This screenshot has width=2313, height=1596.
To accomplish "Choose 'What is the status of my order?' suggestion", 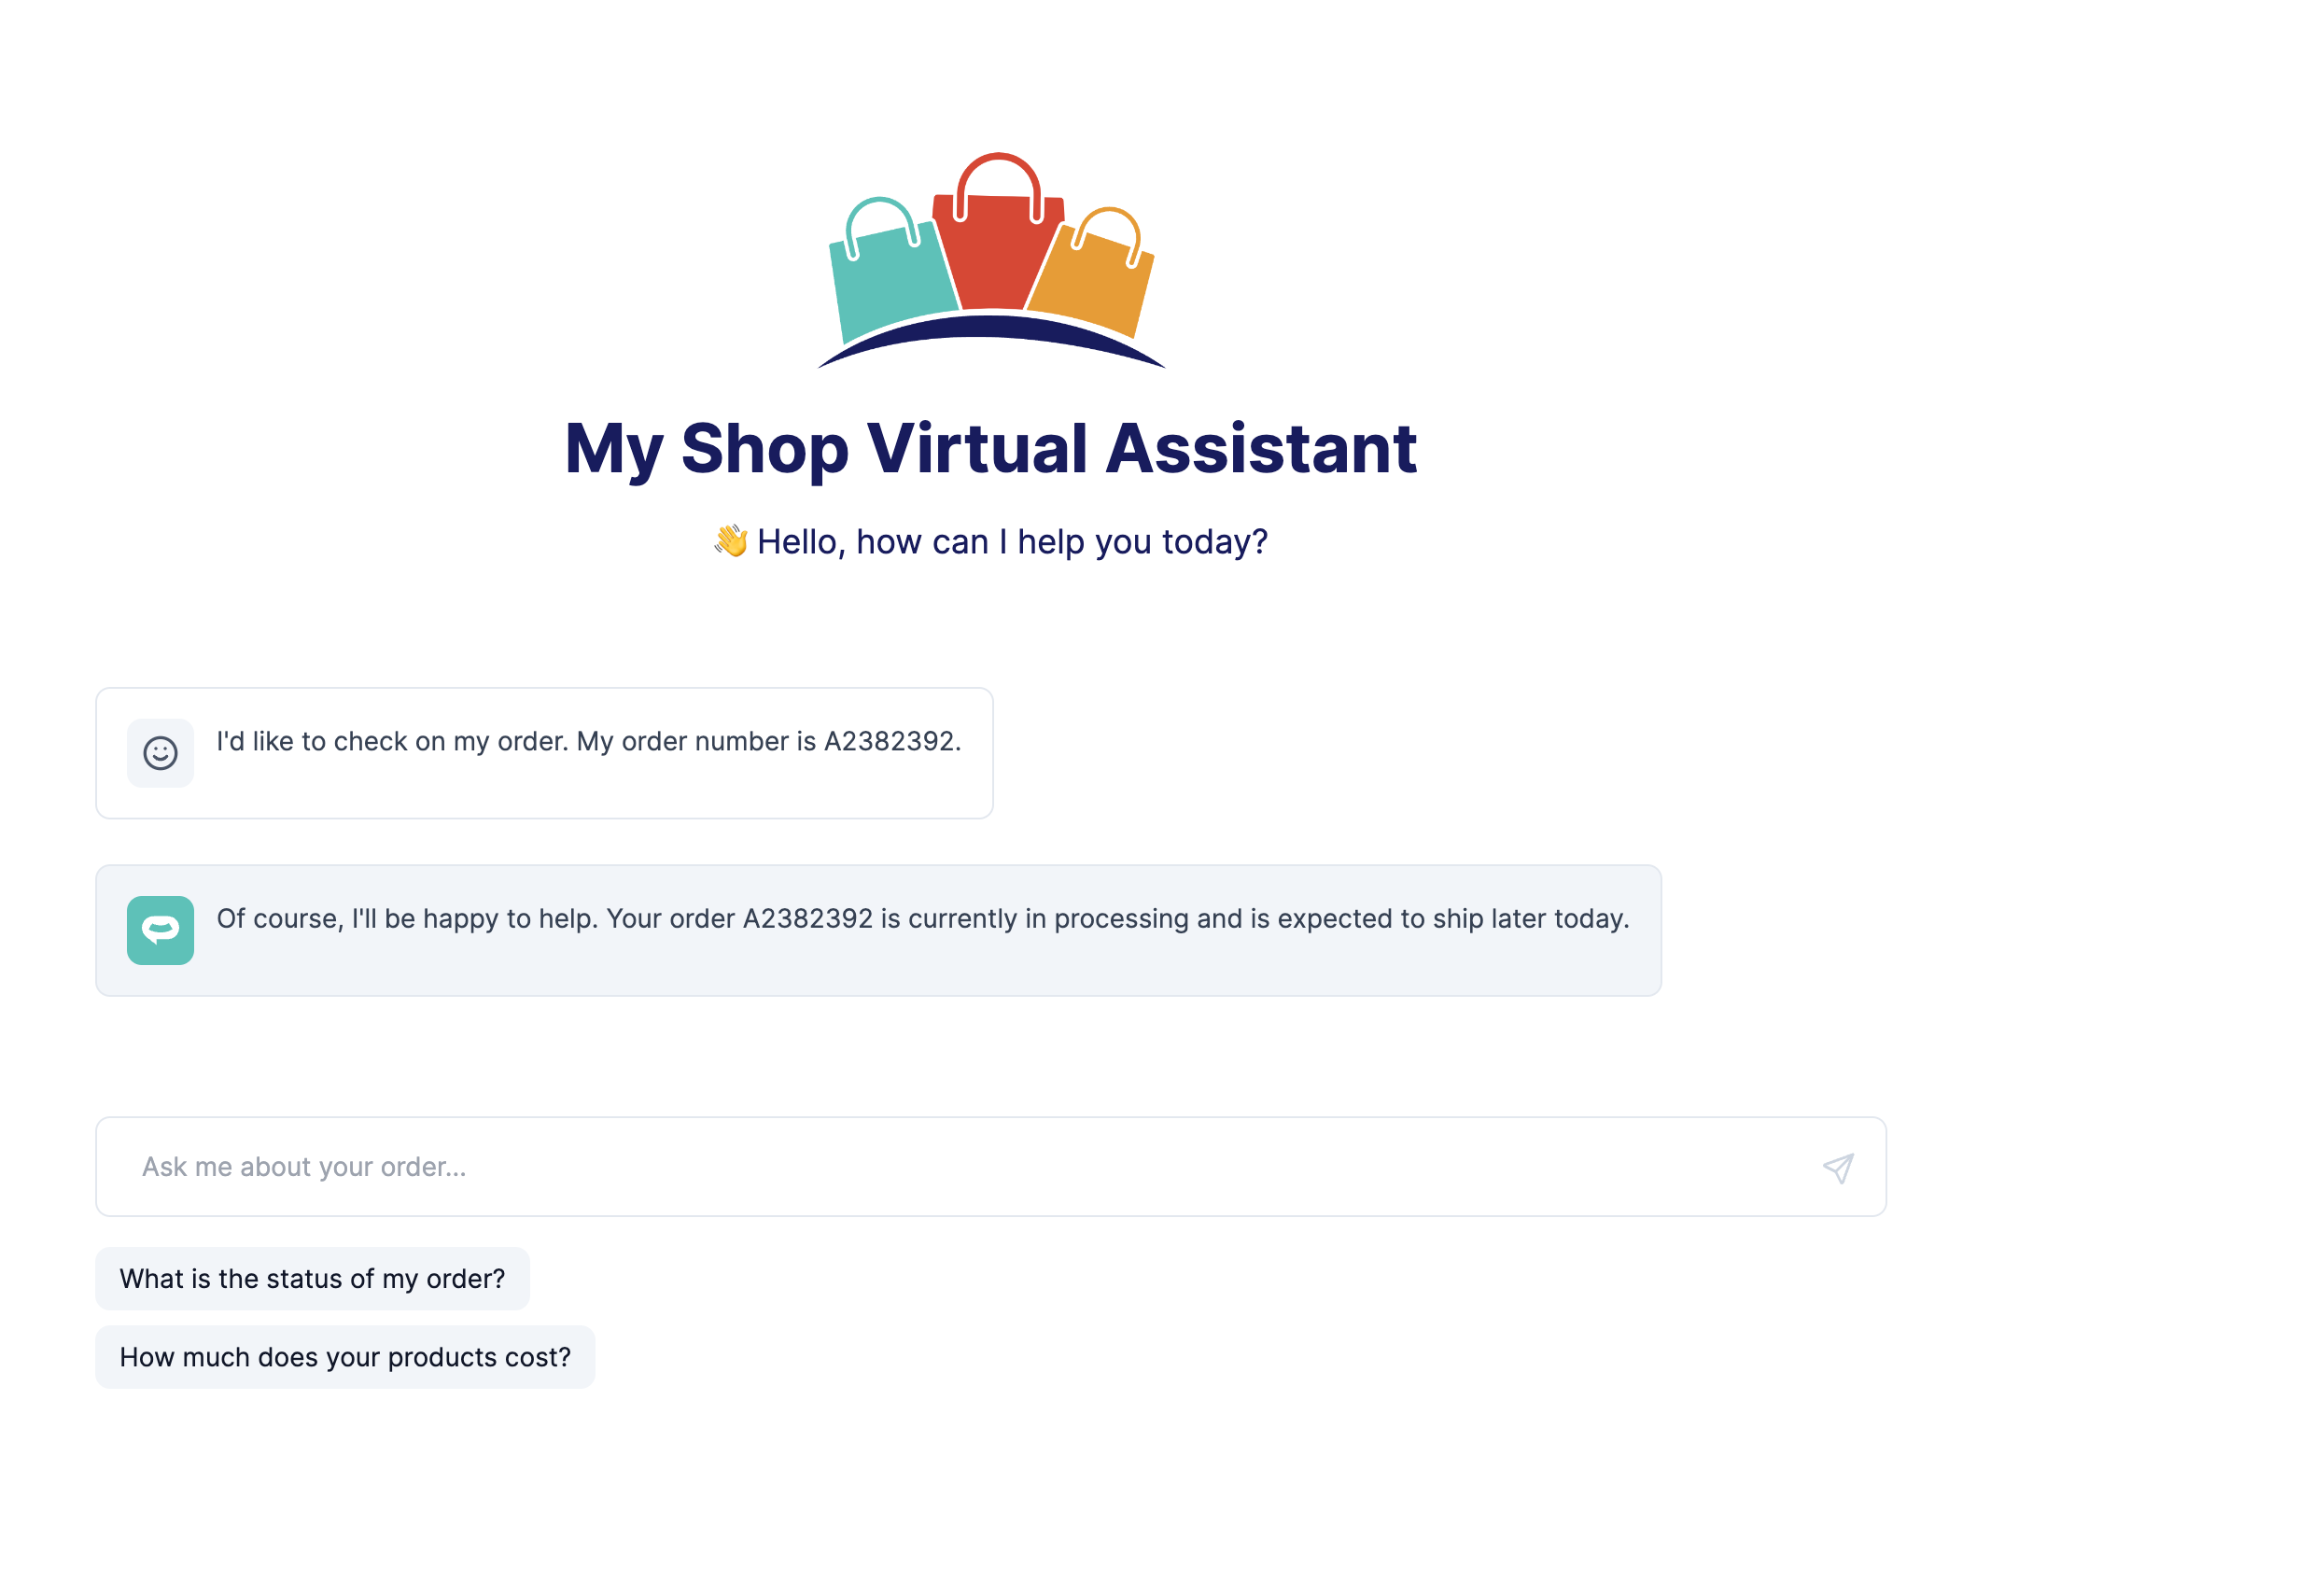I will pyautogui.click(x=312, y=1278).
